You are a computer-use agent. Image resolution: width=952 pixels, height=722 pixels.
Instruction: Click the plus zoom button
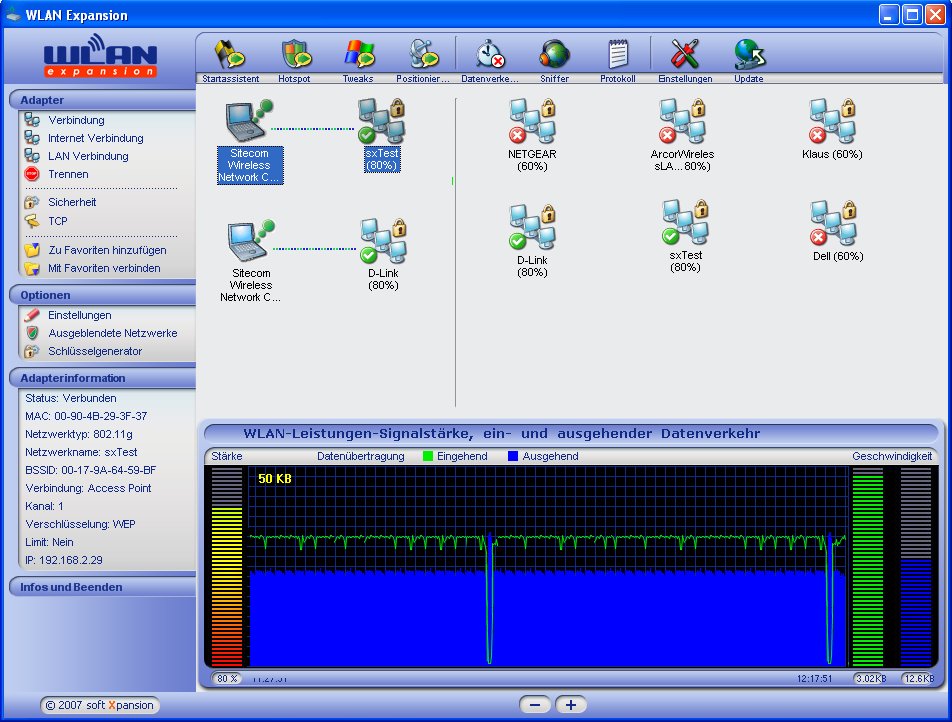571,705
